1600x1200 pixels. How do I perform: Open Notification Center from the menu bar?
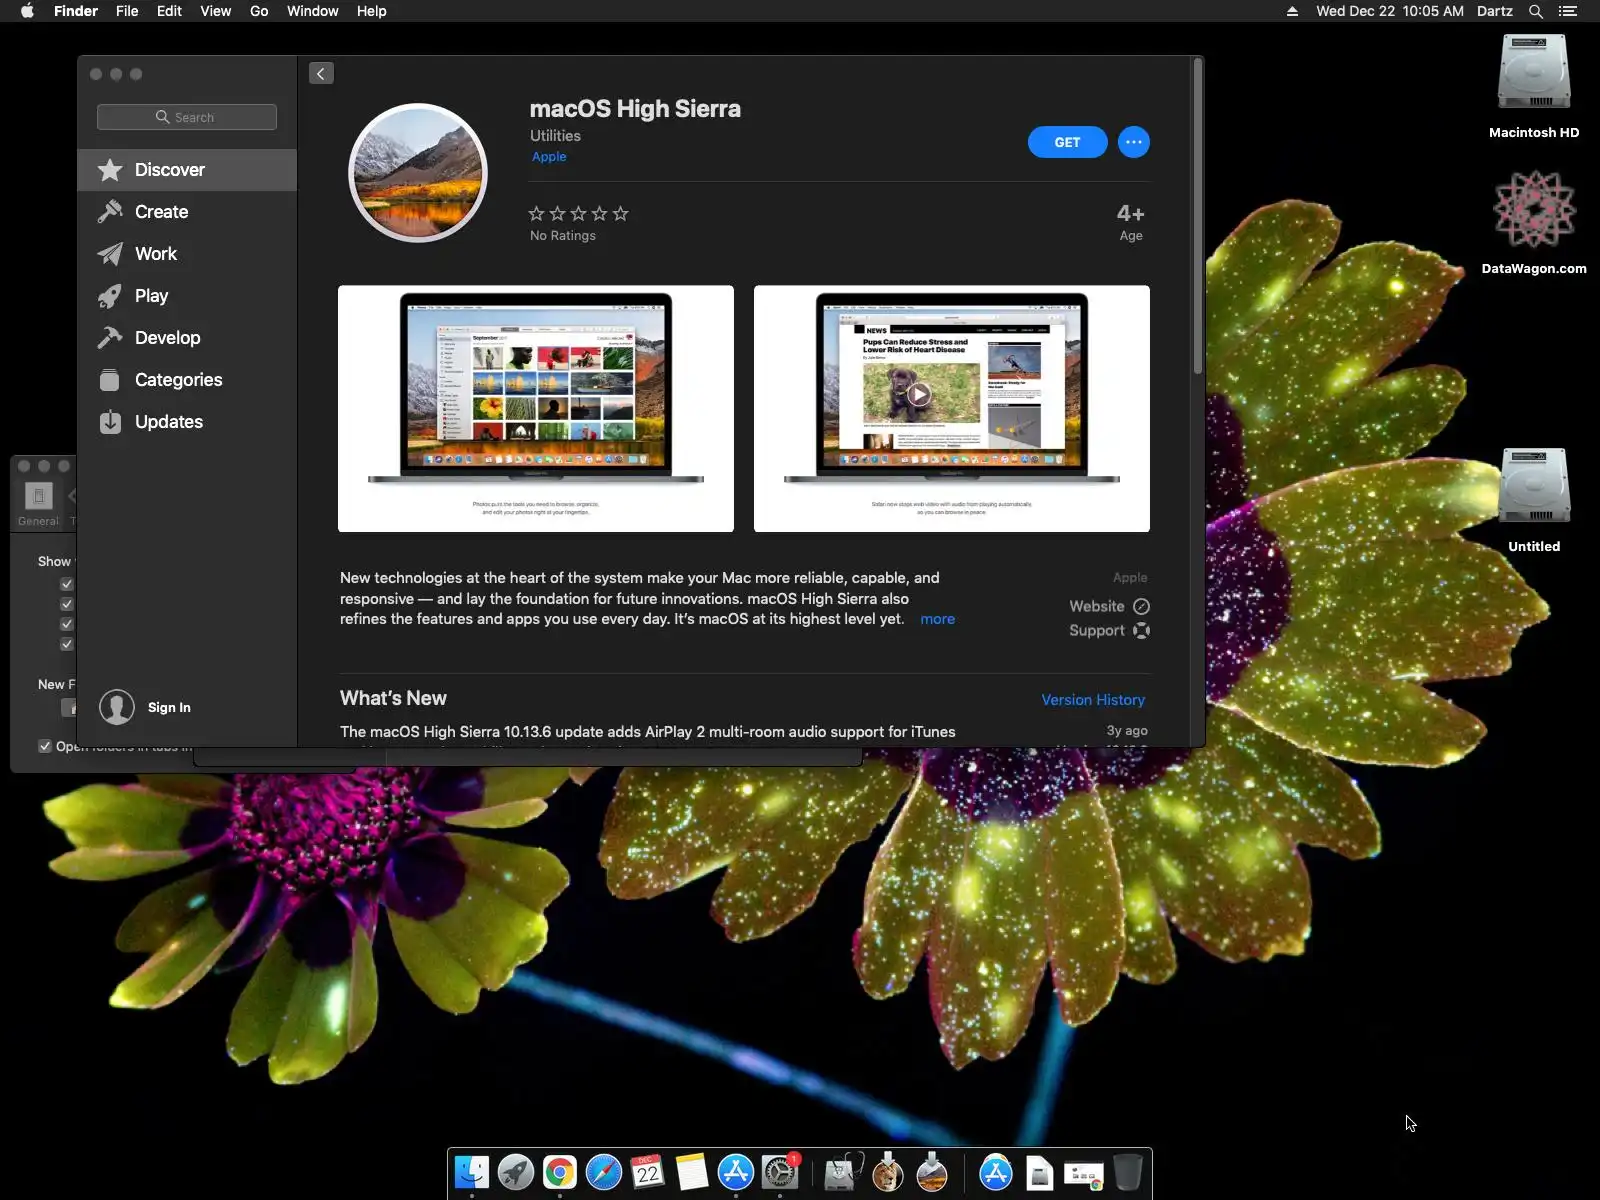tap(1568, 11)
